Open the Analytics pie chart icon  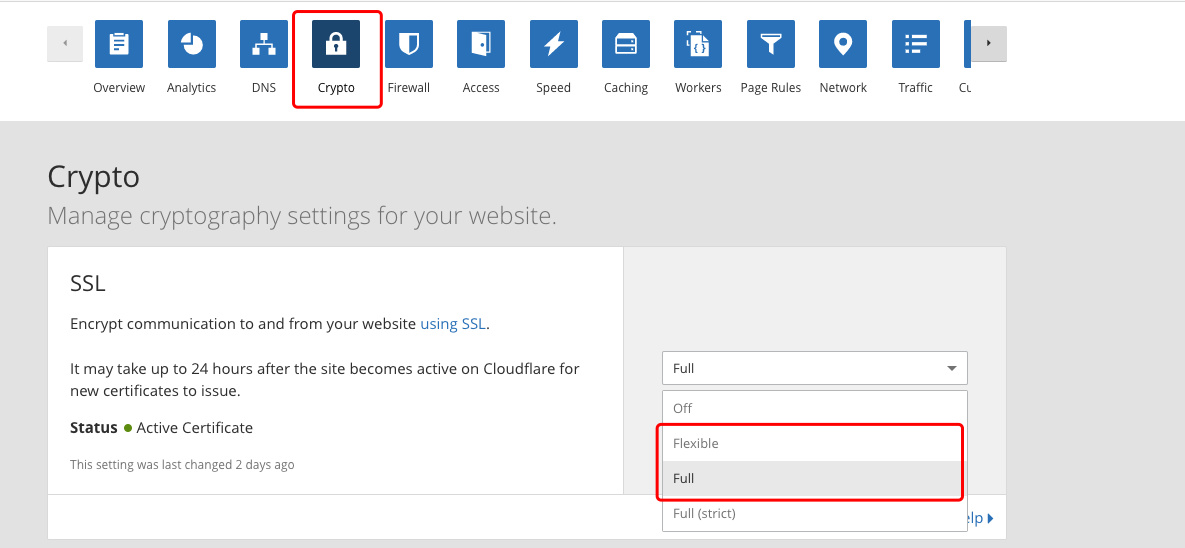click(x=191, y=44)
